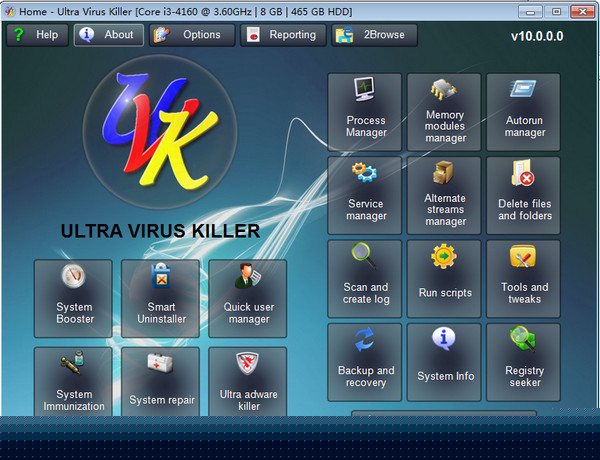Screen dimensions: 600x460
Task: Open System Immunization
Action: pos(73,382)
